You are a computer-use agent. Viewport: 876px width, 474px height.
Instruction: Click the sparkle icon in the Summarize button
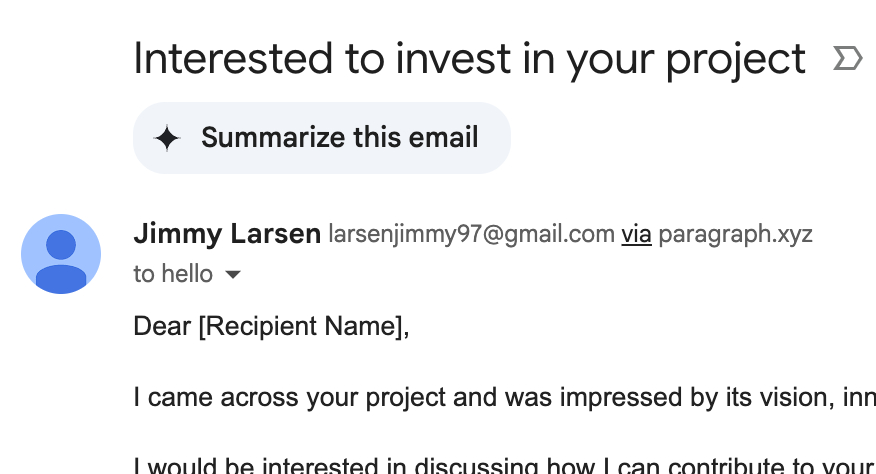point(167,138)
